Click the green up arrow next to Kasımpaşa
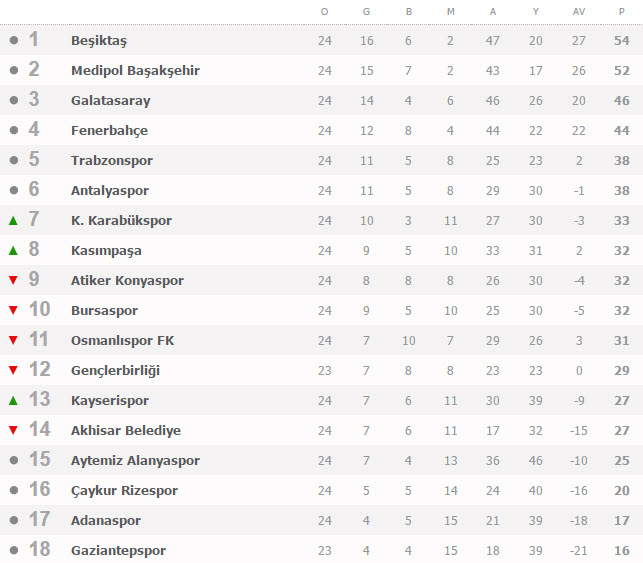The width and height of the screenshot is (643, 563). [x=14, y=251]
